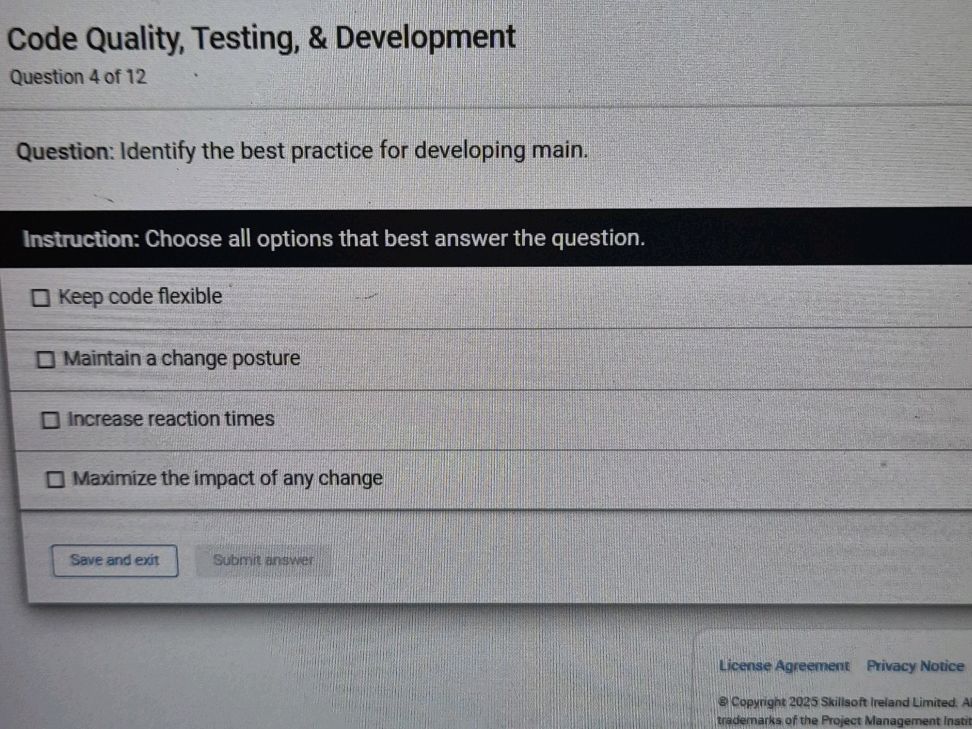Open the Privacy Notice link

(x=915, y=665)
